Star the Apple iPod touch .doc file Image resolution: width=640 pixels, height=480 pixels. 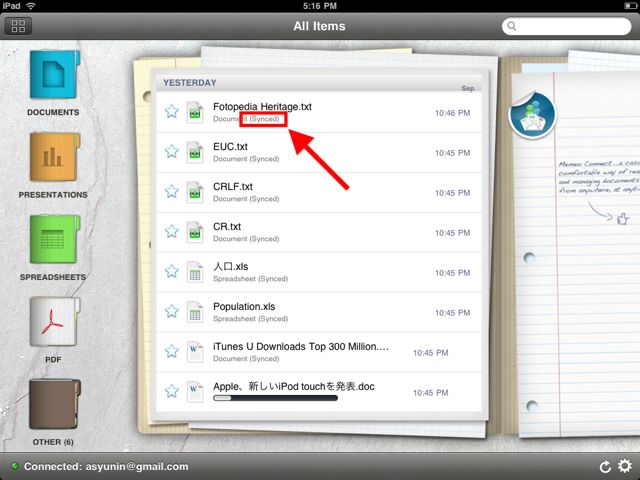coord(172,391)
